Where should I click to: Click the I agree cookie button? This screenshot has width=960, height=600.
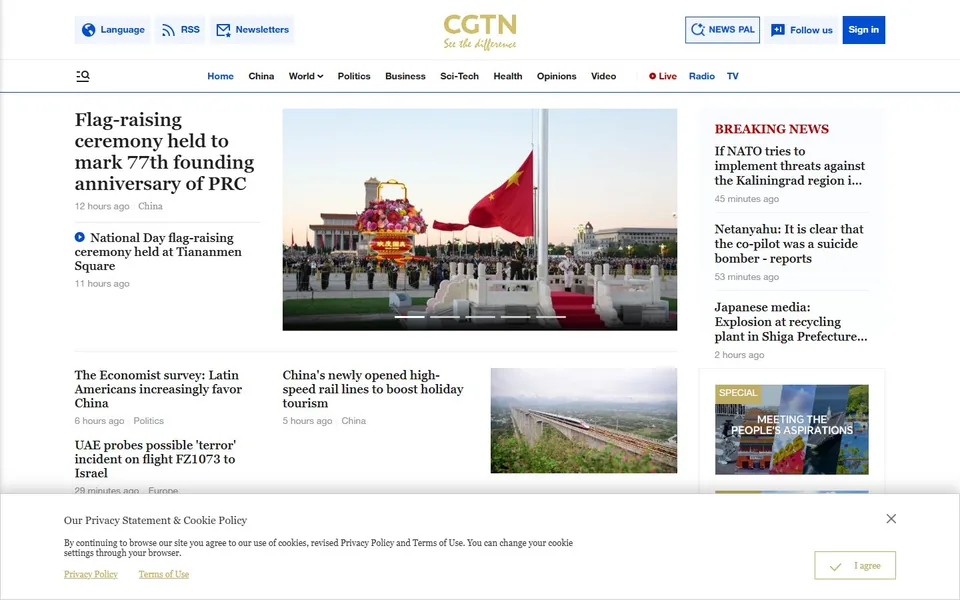(855, 565)
